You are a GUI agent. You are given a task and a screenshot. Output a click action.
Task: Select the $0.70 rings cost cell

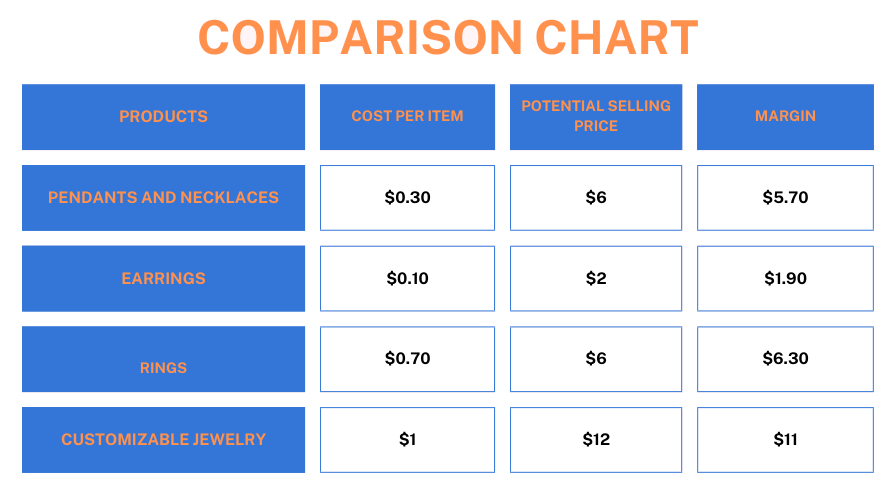407,359
